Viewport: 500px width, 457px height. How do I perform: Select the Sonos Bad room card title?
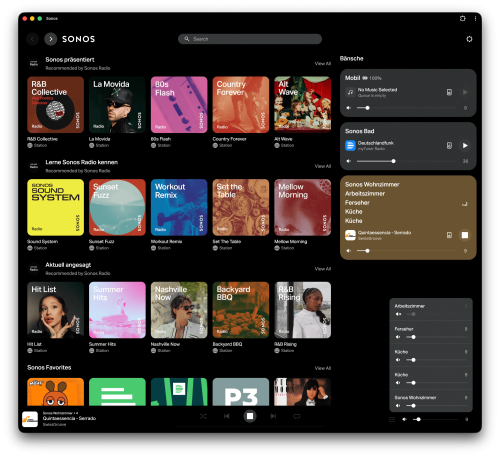[x=359, y=131]
